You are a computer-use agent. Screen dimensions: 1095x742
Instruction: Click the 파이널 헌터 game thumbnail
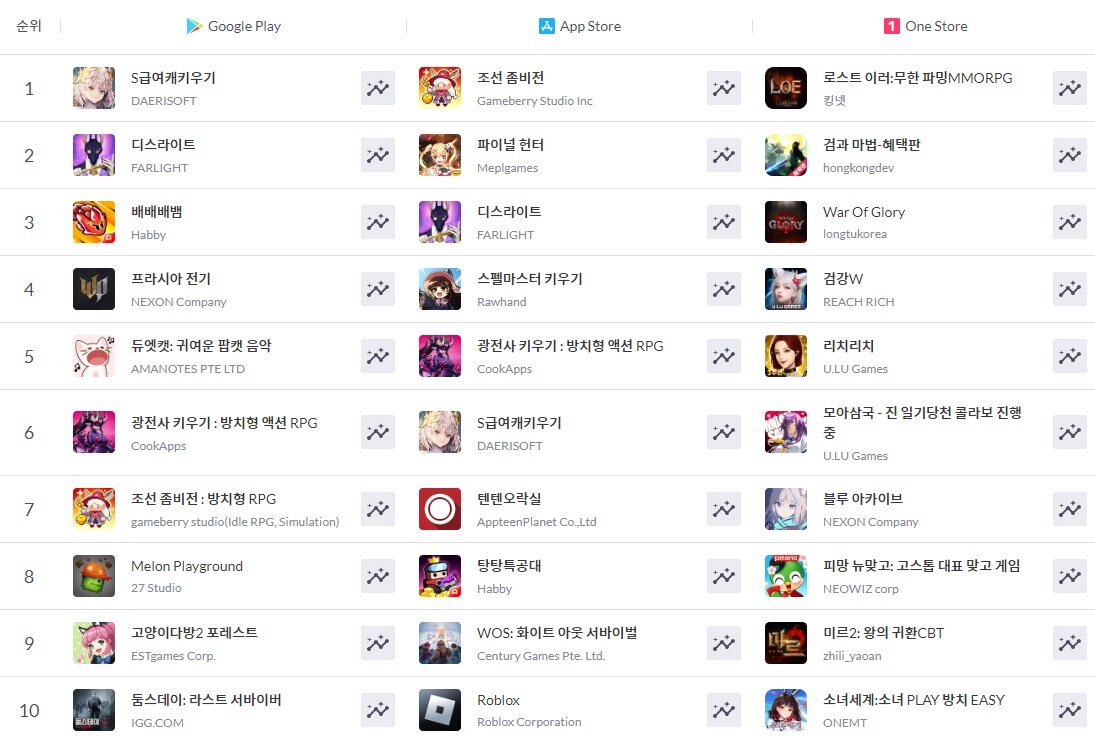tap(440, 155)
